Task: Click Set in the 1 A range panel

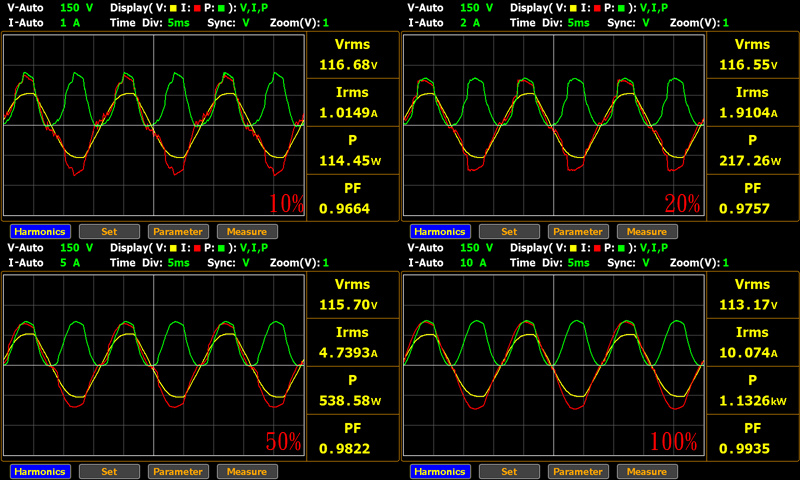Action: click(109, 232)
